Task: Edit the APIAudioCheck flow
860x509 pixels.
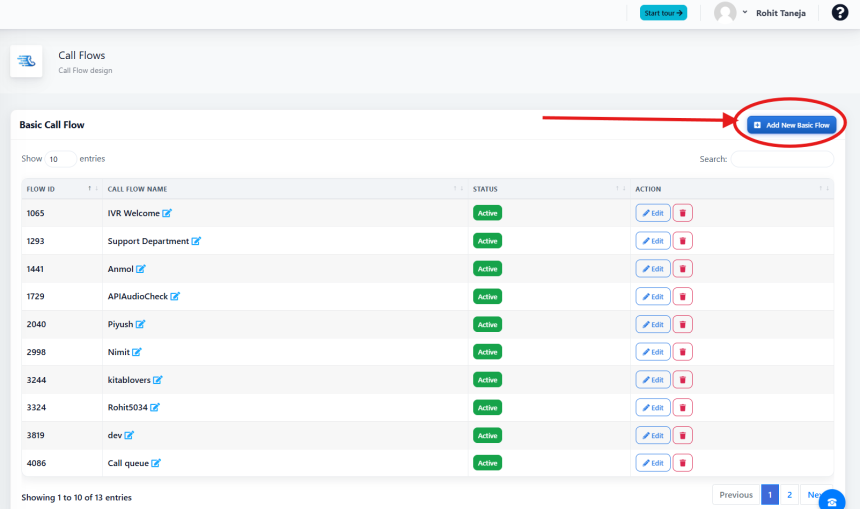Action: tap(653, 296)
